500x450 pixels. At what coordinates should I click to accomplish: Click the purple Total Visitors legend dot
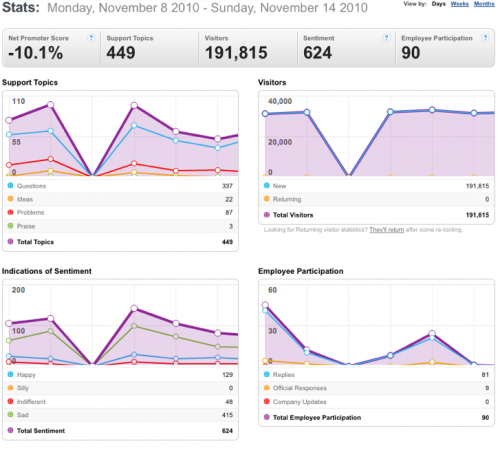tap(266, 215)
